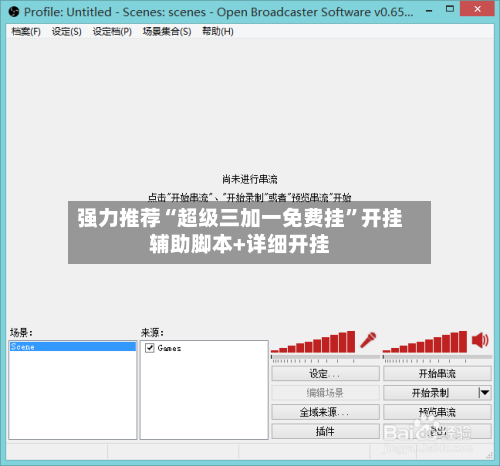500x466 pixels.
Task: Click the 设定... button
Action: (325, 373)
